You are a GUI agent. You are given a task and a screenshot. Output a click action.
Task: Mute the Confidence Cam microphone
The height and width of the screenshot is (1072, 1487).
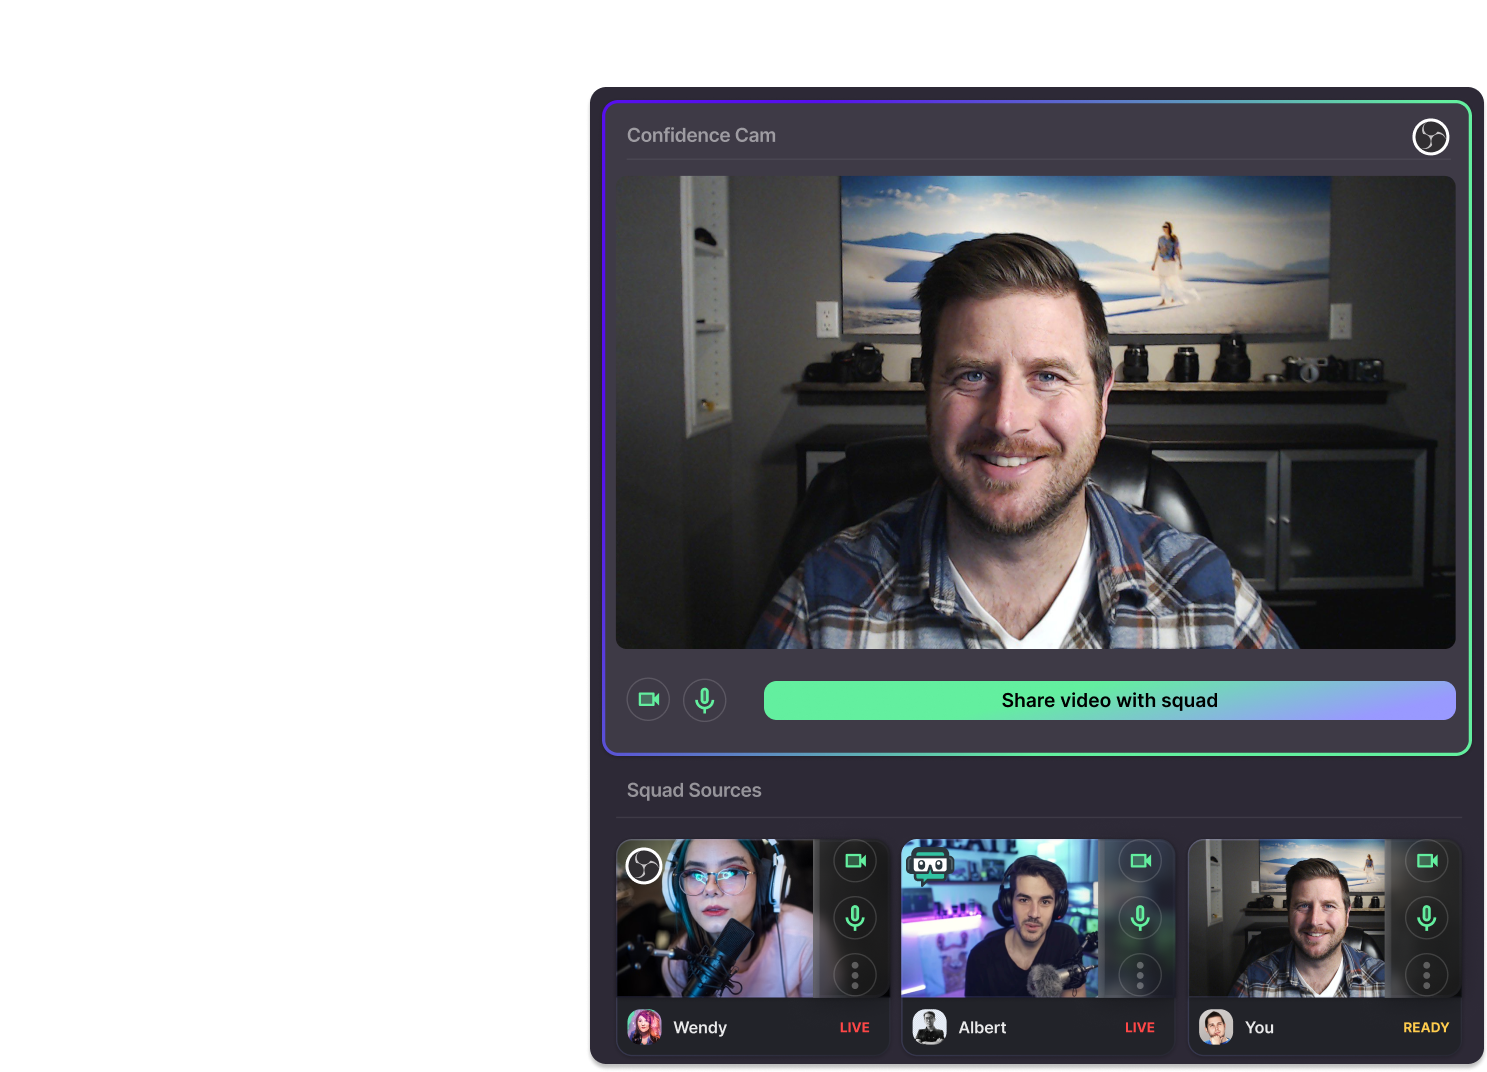(704, 700)
